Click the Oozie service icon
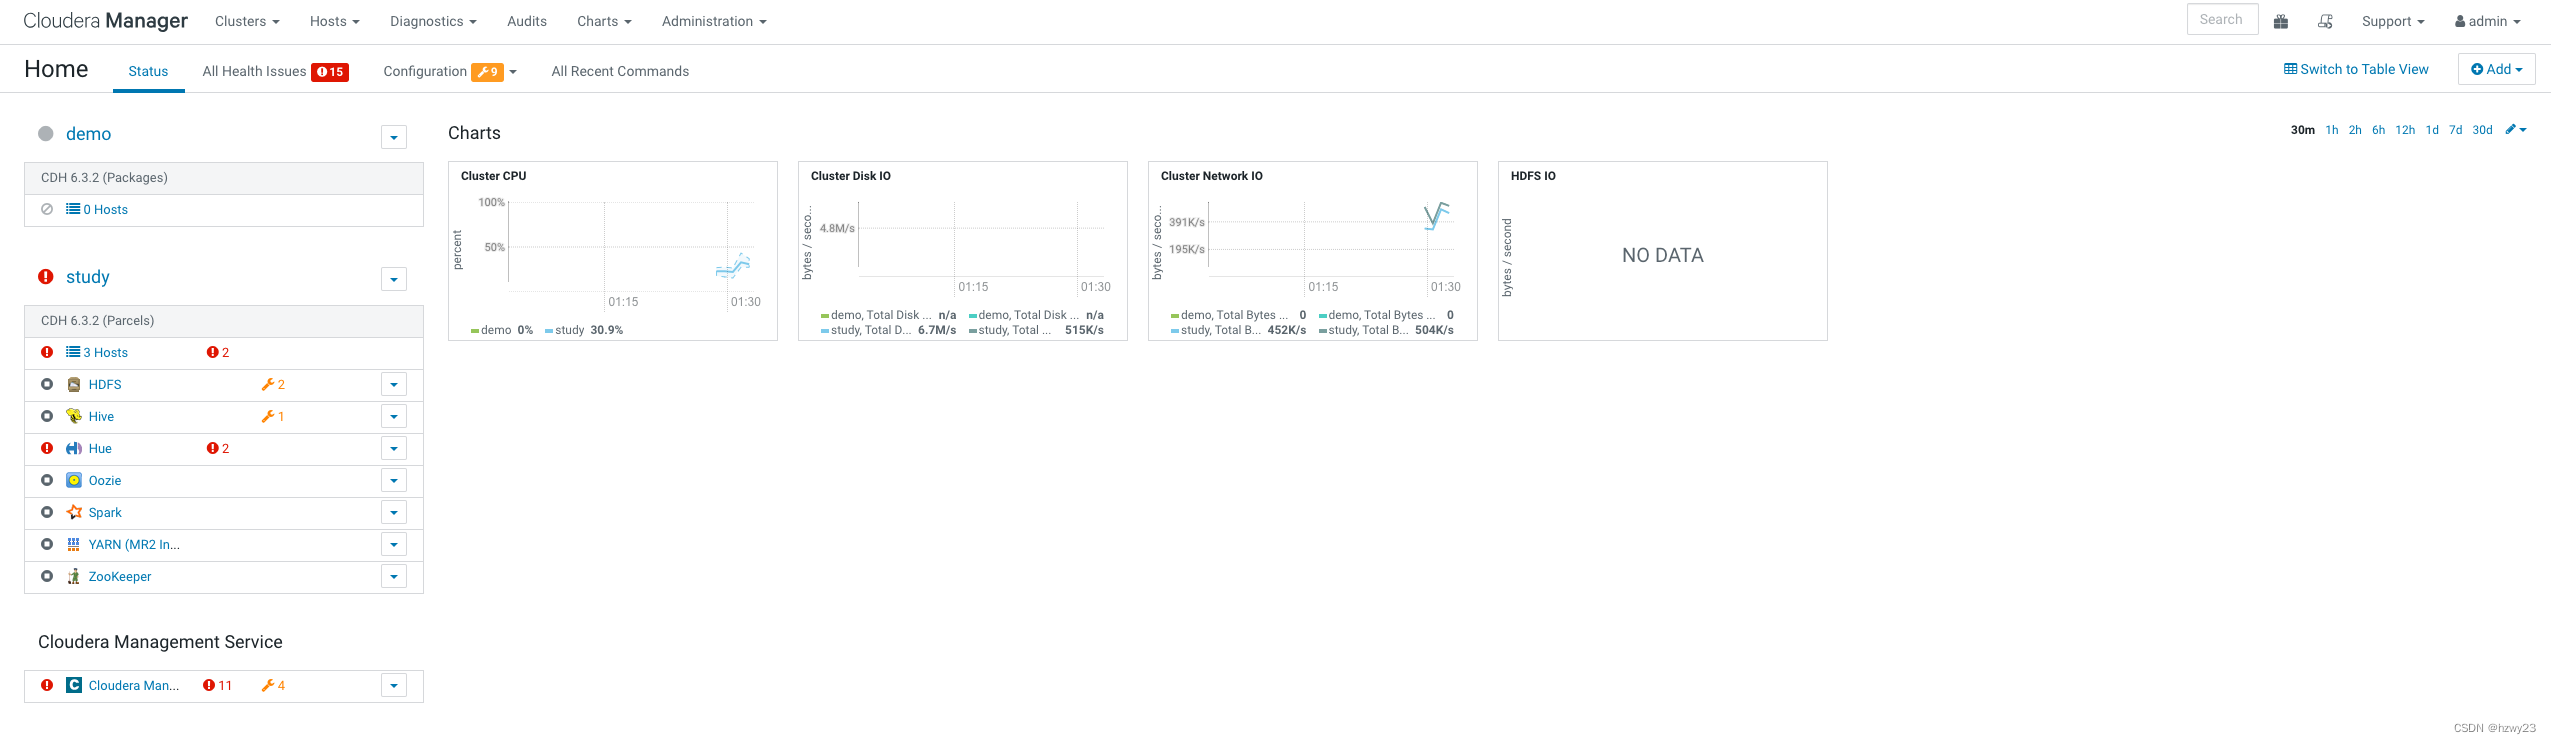Screen dimensions: 2551x744 click(73, 481)
